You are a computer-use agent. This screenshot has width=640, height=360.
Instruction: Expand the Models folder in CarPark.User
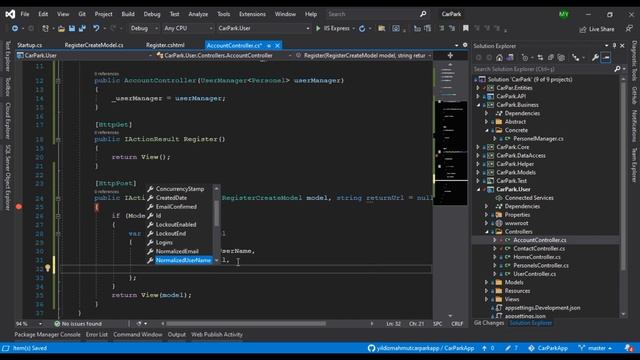(486, 282)
